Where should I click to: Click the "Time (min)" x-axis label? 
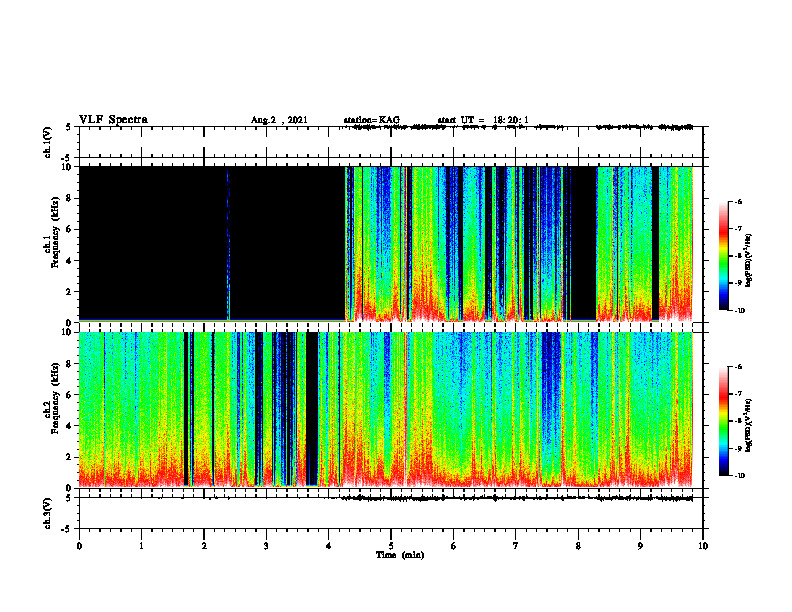(400, 555)
